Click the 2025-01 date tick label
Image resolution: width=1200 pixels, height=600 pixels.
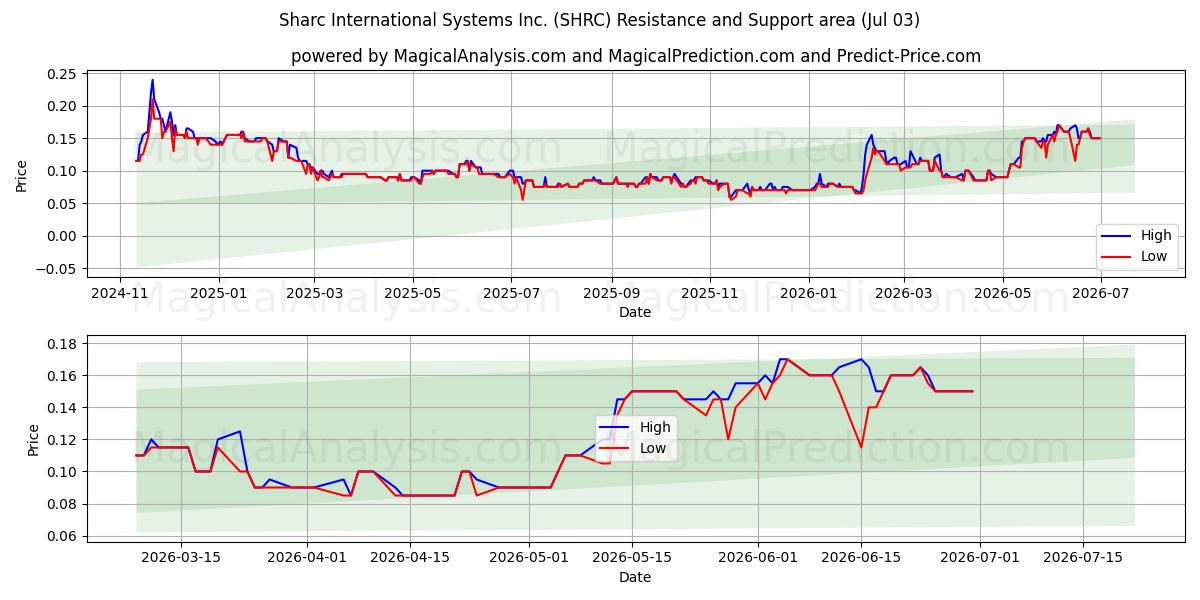point(217,293)
